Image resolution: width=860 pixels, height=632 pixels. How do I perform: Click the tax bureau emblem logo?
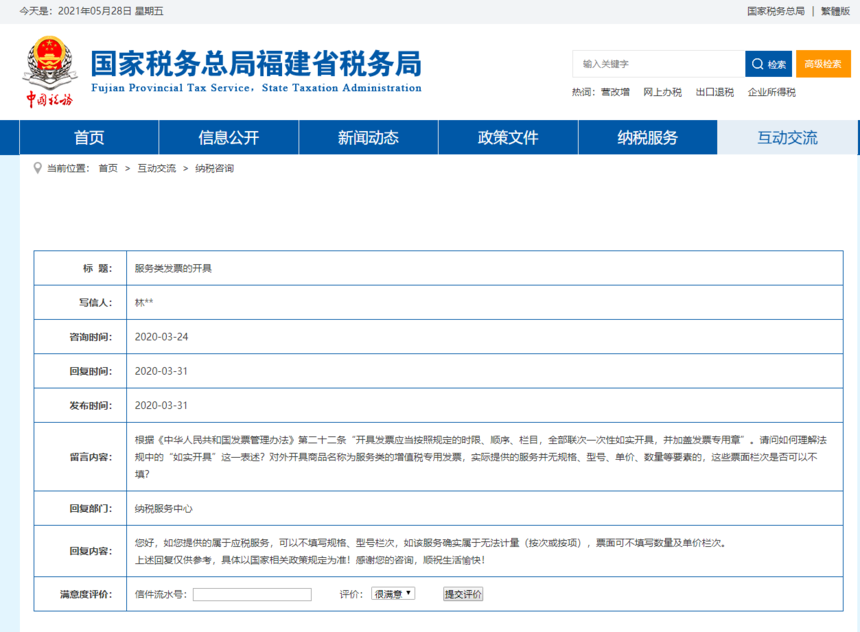click(x=49, y=71)
